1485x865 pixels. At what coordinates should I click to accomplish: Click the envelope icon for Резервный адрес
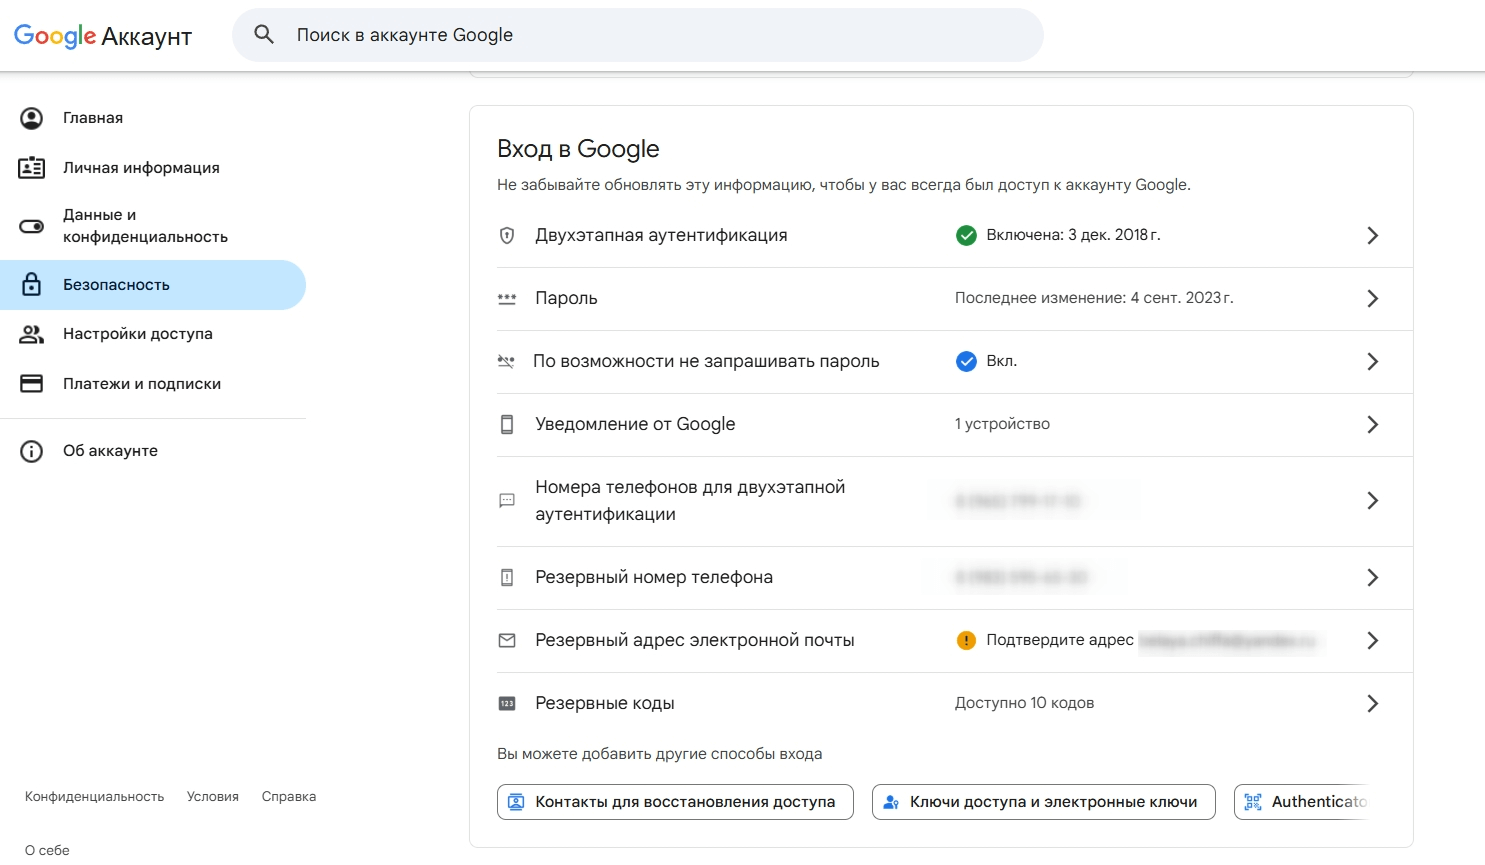[x=507, y=641]
